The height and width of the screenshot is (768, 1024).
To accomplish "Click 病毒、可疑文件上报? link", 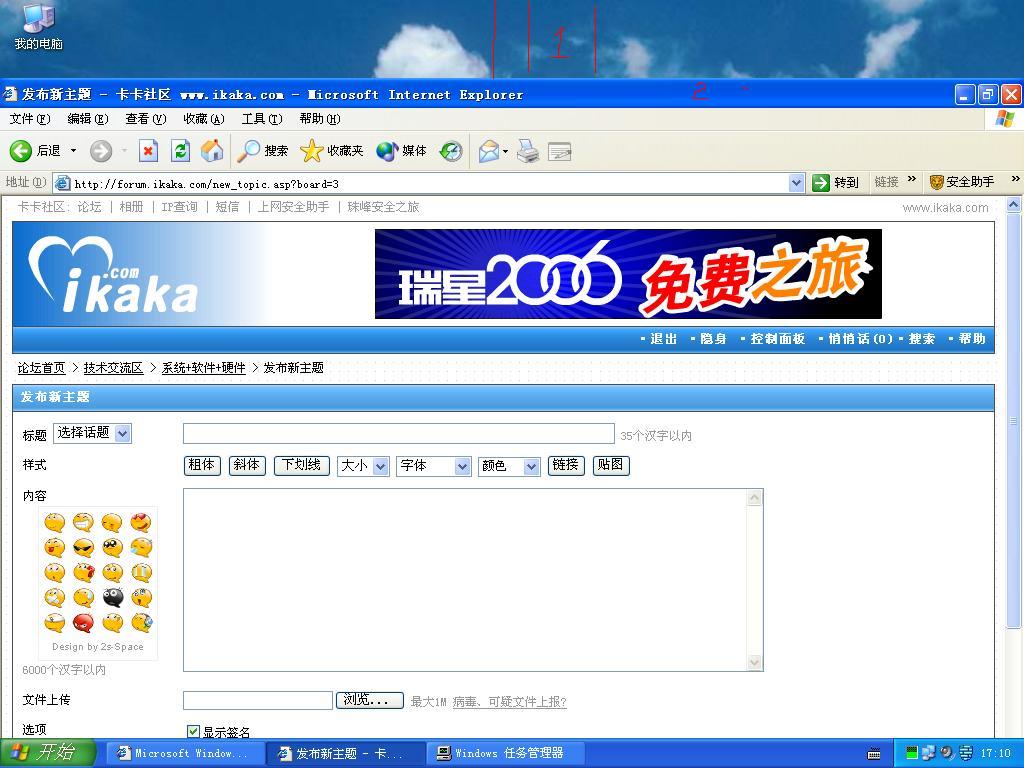I will click(x=509, y=701).
